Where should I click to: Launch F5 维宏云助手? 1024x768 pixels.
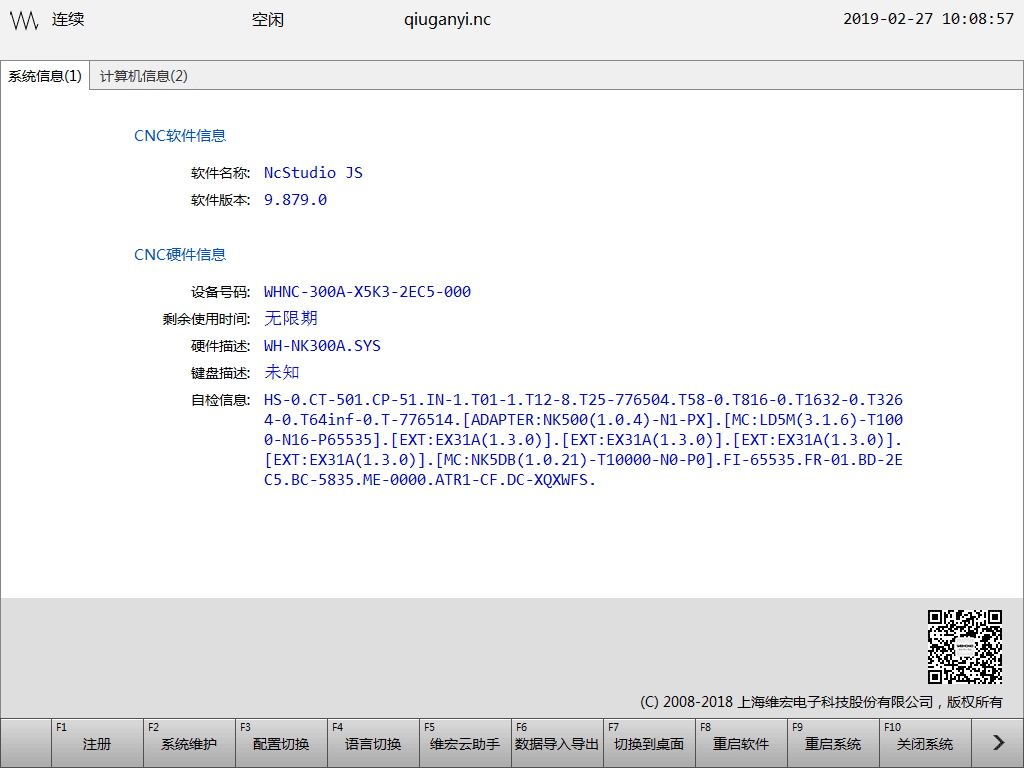tap(466, 743)
